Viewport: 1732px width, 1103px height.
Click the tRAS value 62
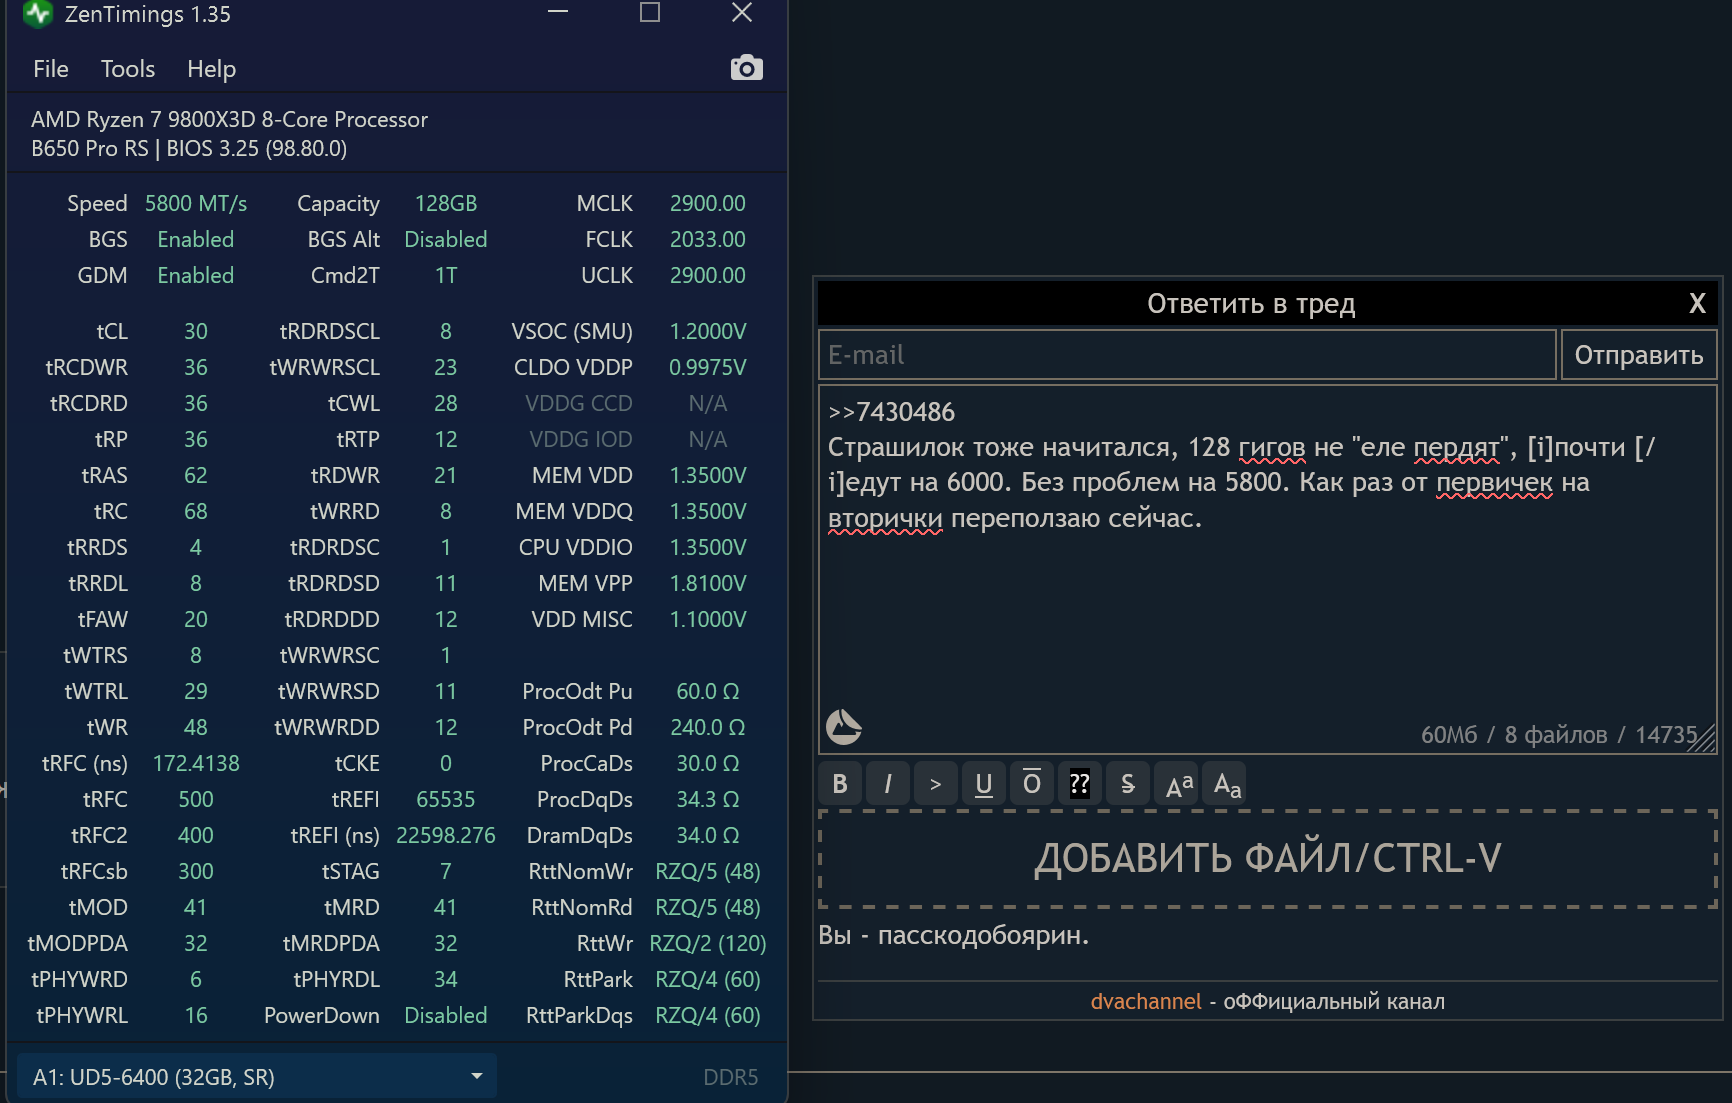[196, 475]
